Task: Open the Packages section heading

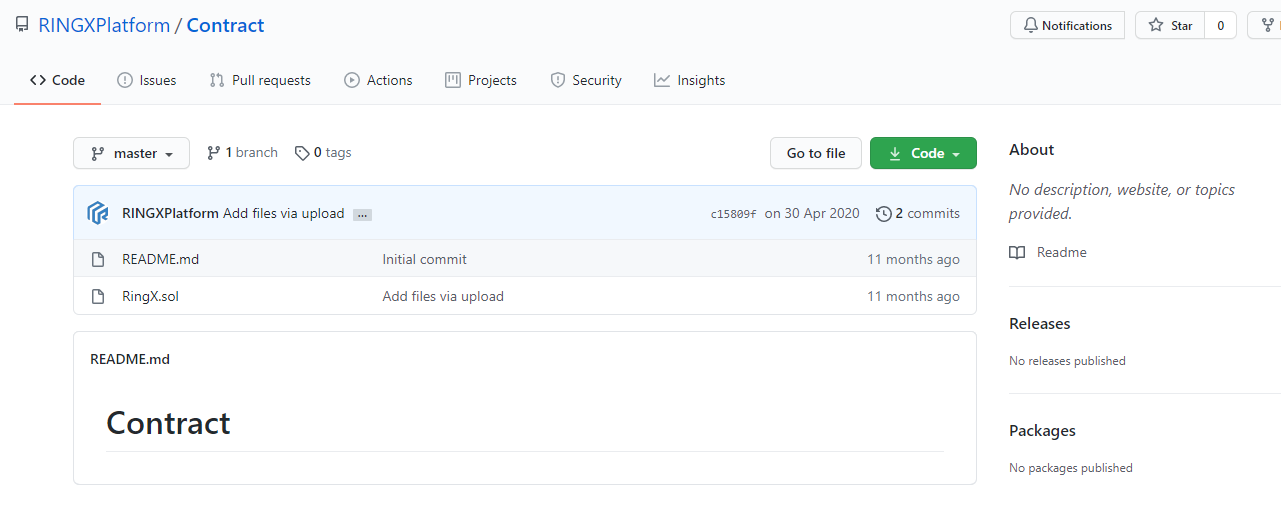Action: click(1042, 430)
